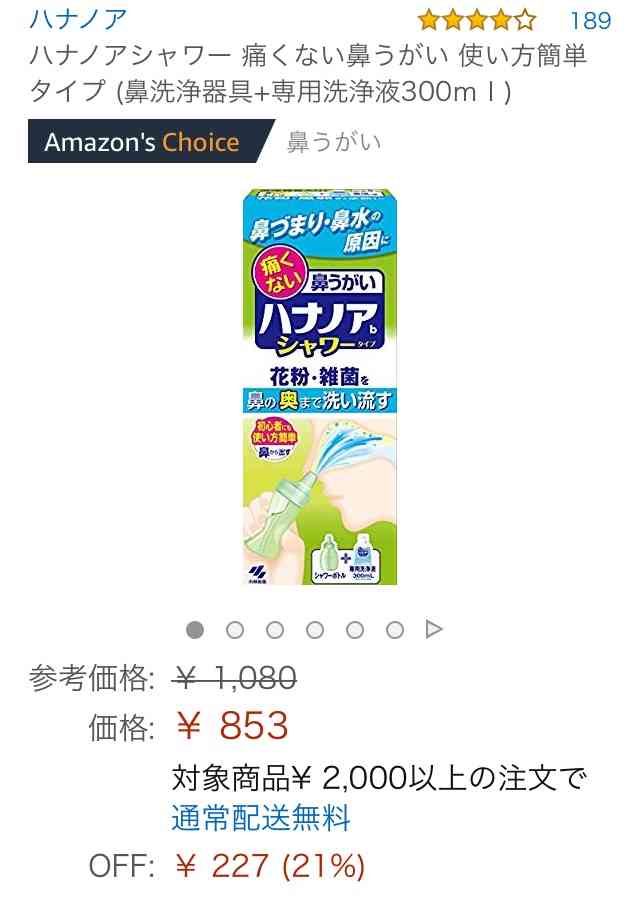Screen dimensions: 640x899
Task: Select the third image carousel dot
Action: tap(275, 630)
